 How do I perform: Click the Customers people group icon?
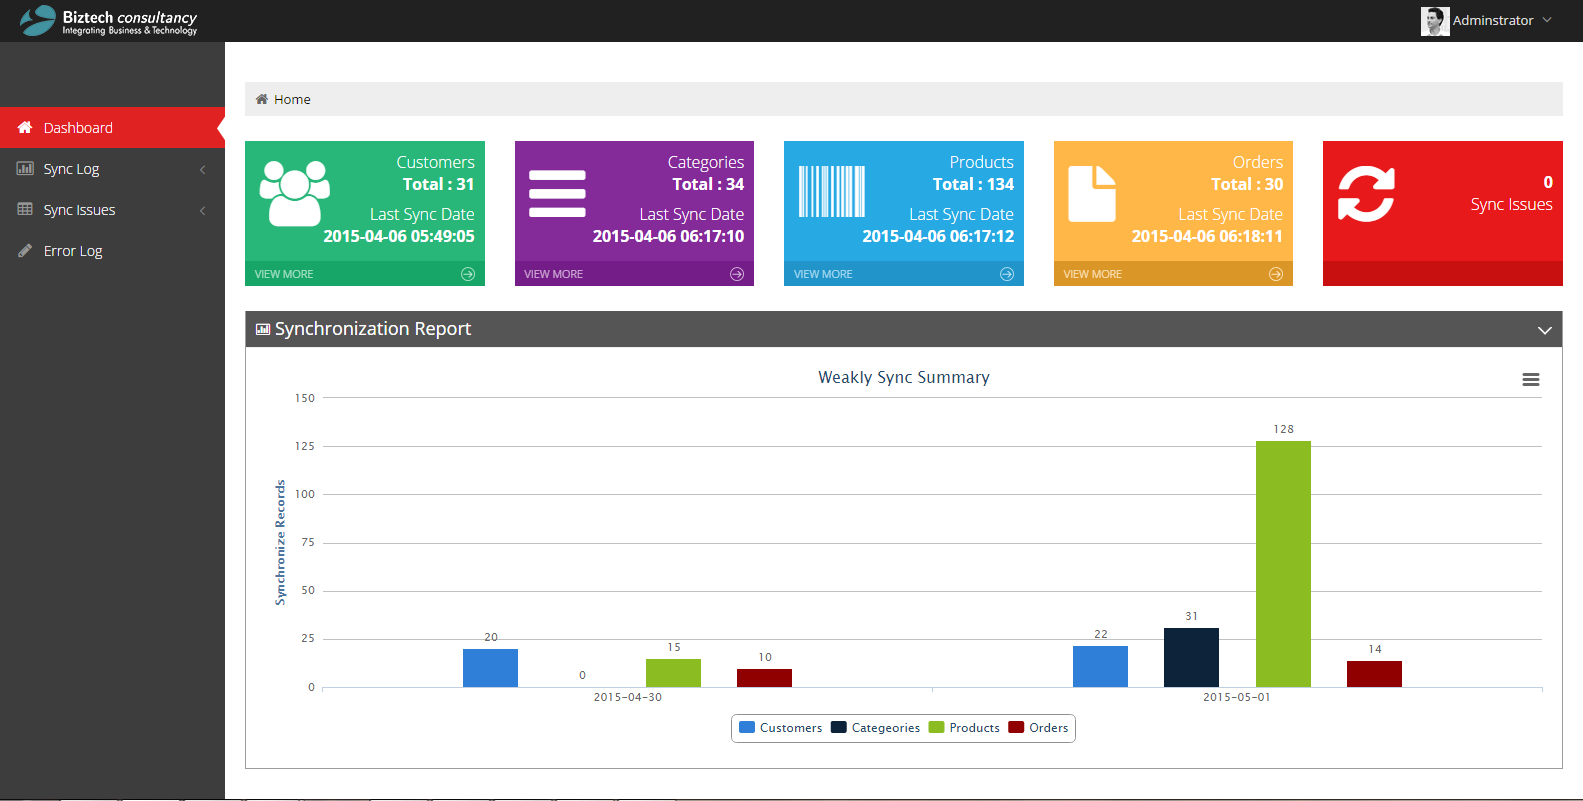[295, 193]
